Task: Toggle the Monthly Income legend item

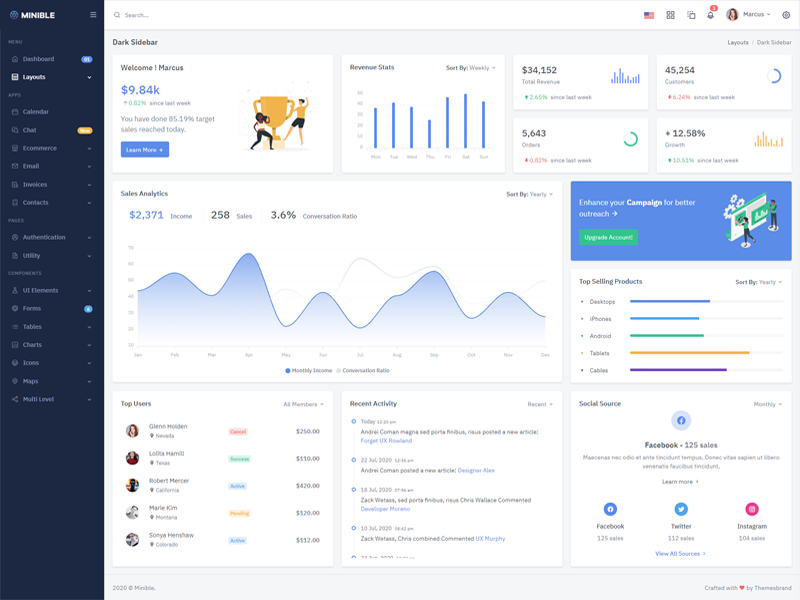Action: 309,370
